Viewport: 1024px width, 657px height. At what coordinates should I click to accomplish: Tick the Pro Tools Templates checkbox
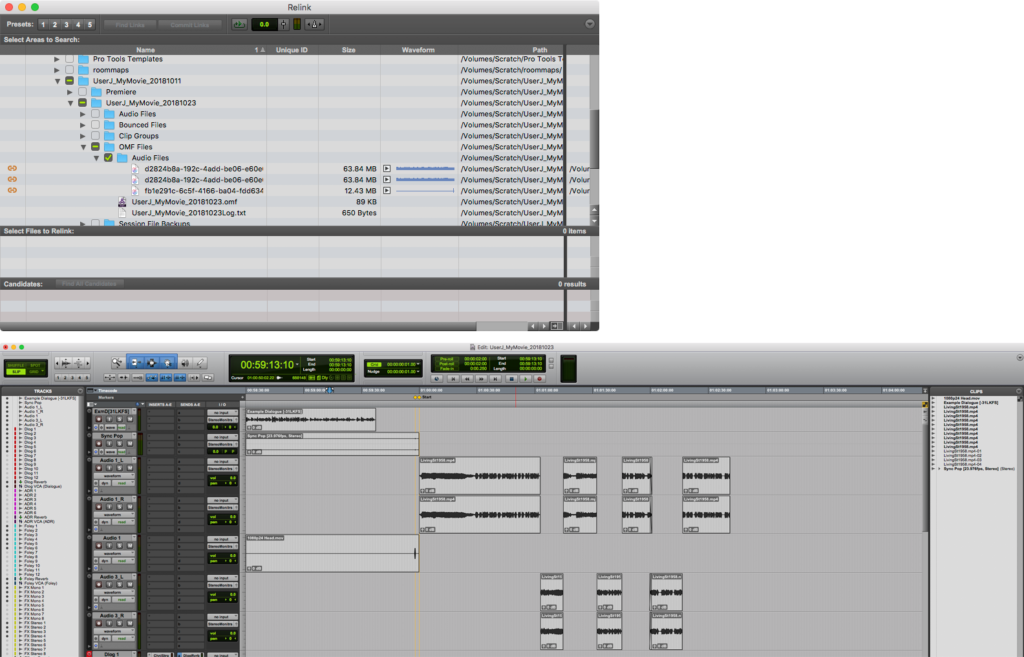click(69, 59)
